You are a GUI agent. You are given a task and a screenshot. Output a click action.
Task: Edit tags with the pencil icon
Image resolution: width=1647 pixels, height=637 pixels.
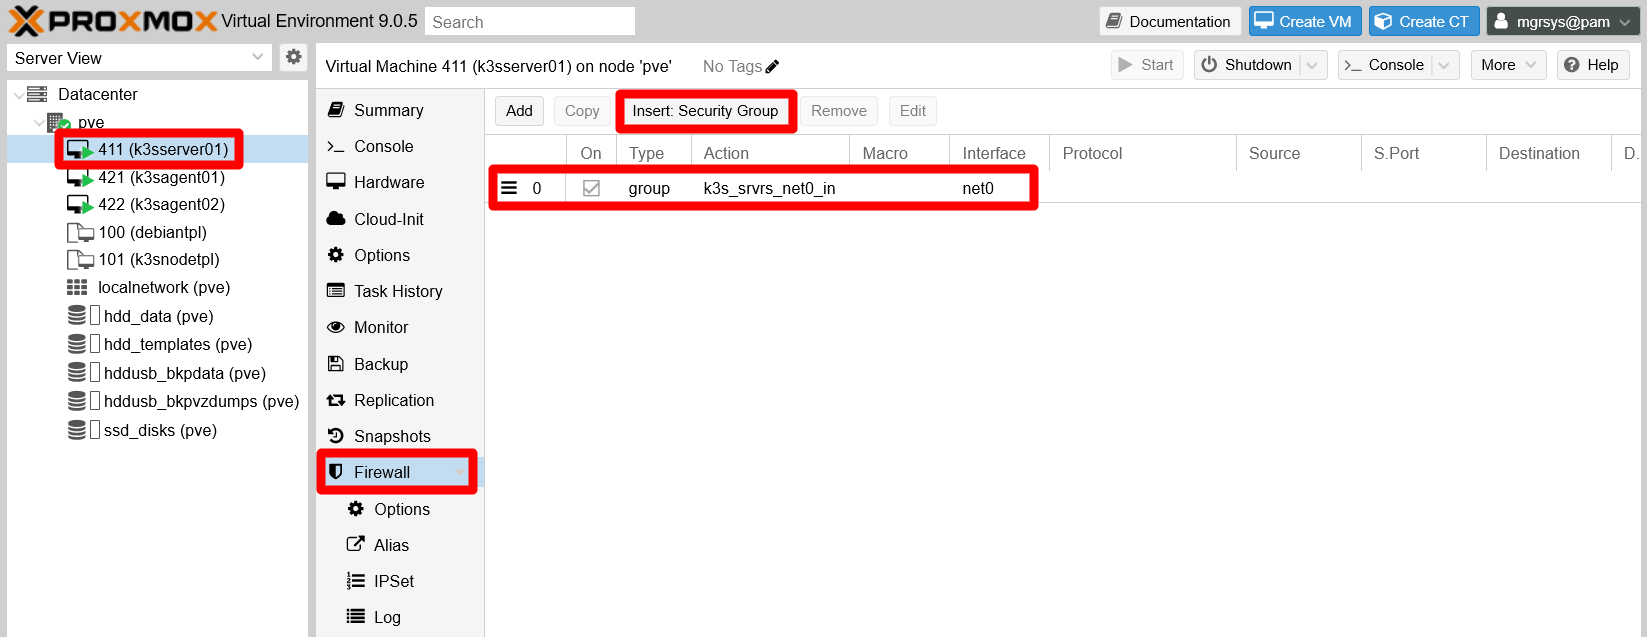click(772, 66)
